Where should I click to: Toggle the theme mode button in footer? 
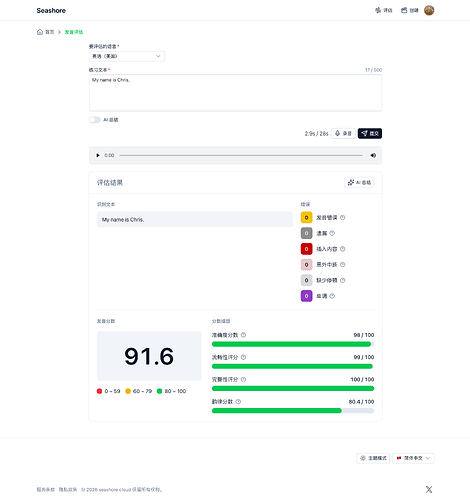[373, 458]
